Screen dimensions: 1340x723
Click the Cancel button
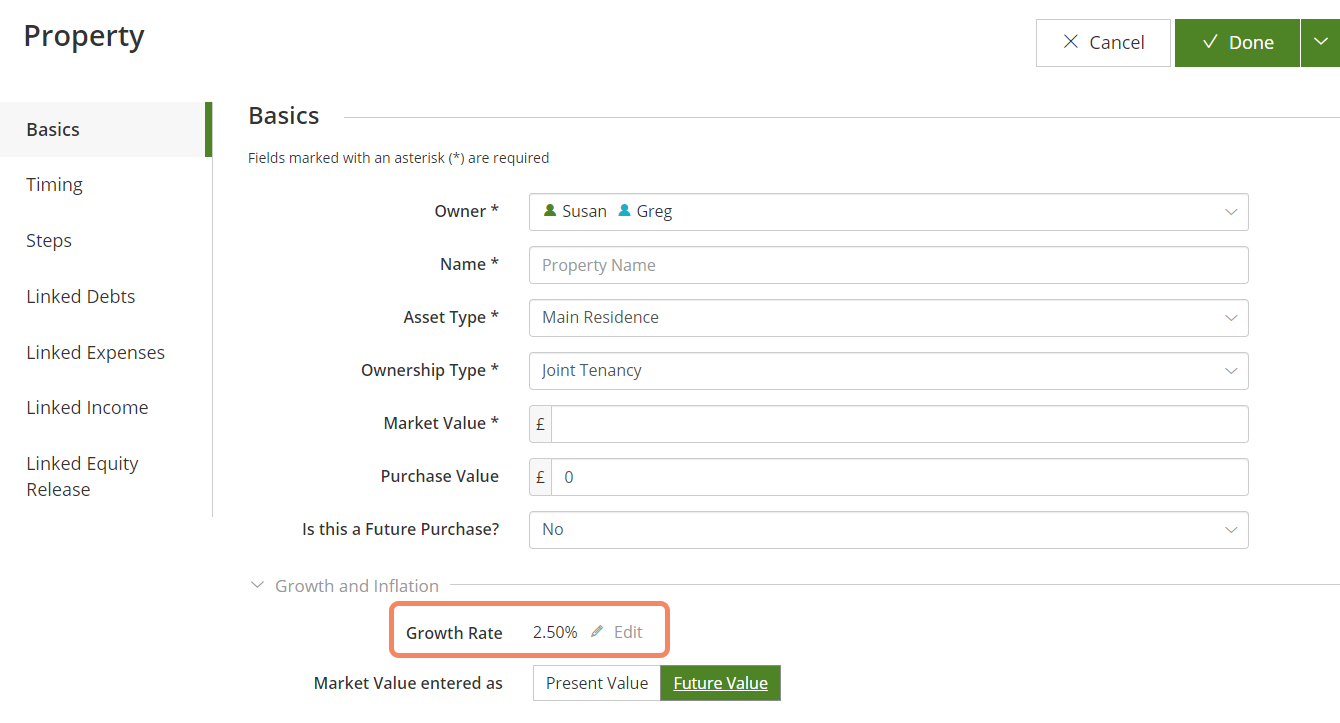(x=1103, y=43)
